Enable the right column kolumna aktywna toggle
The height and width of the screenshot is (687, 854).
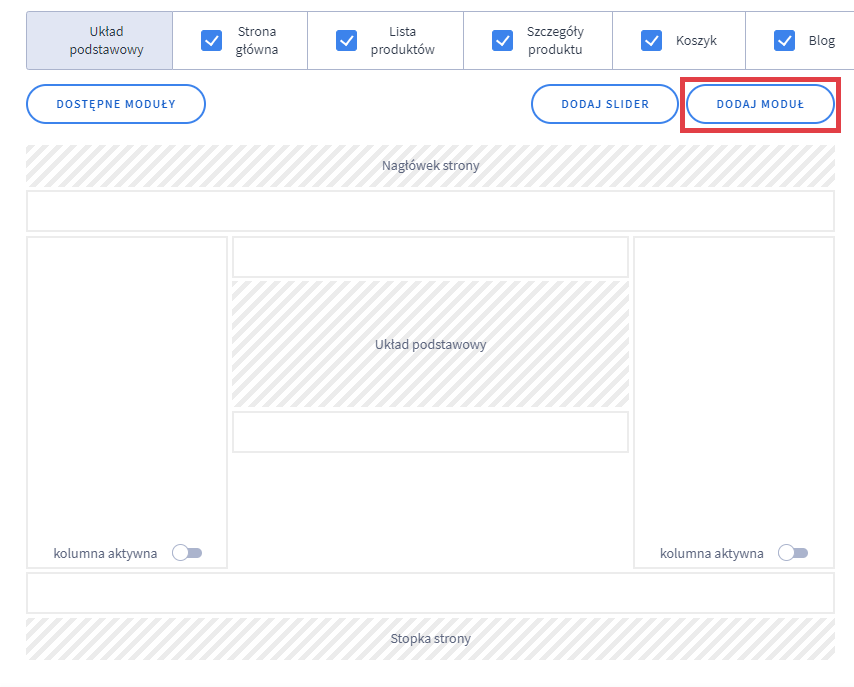pyautogui.click(x=793, y=553)
